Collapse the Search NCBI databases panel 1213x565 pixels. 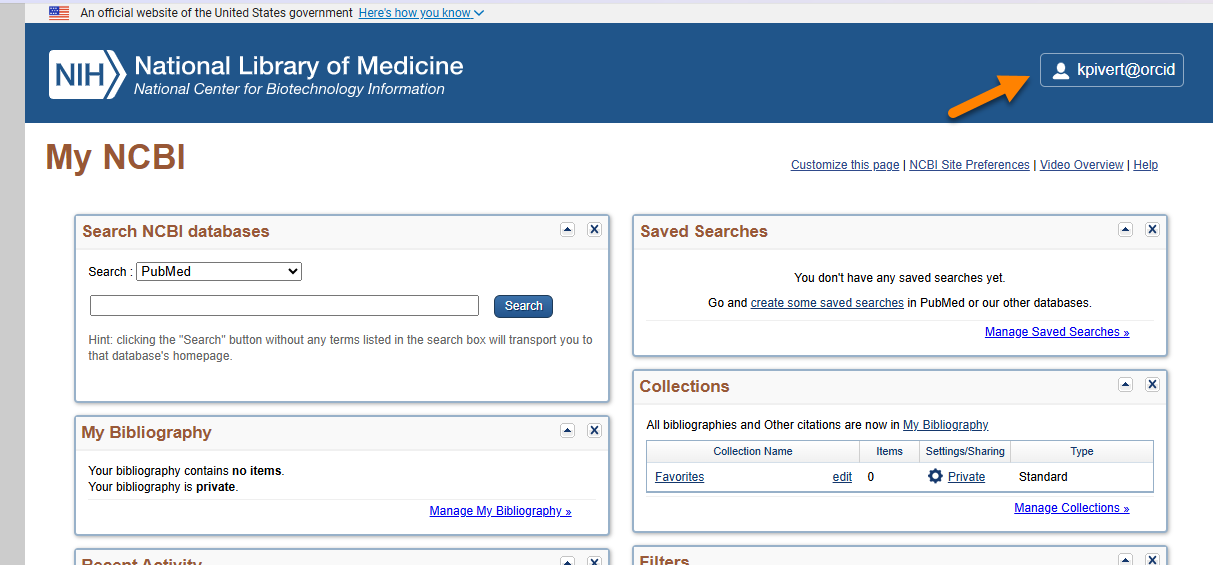567,229
